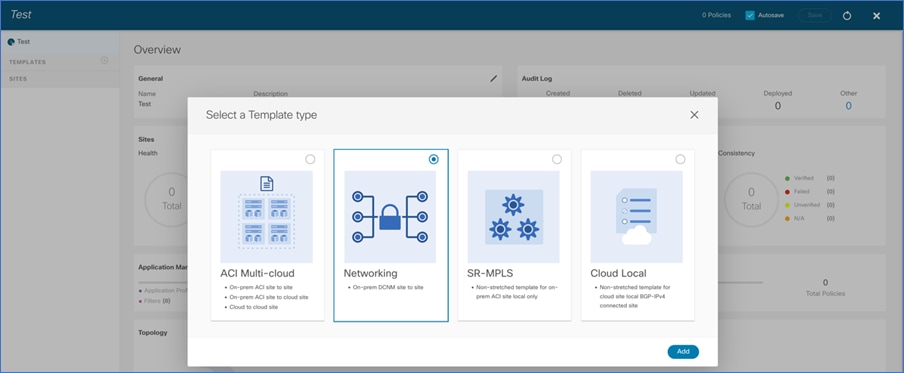Viewport: 904px width, 373px height.
Task: Add a template using plus icon
Action: coord(104,61)
